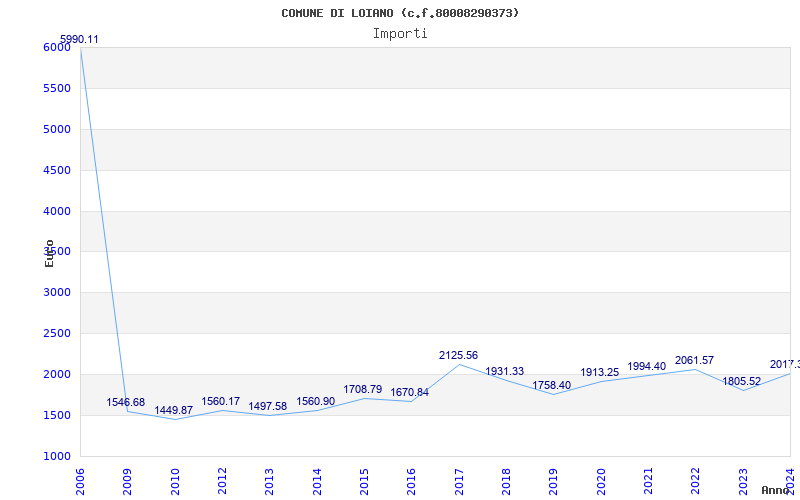Click x-axis year 2020
The image size is (800, 500).
point(601,482)
